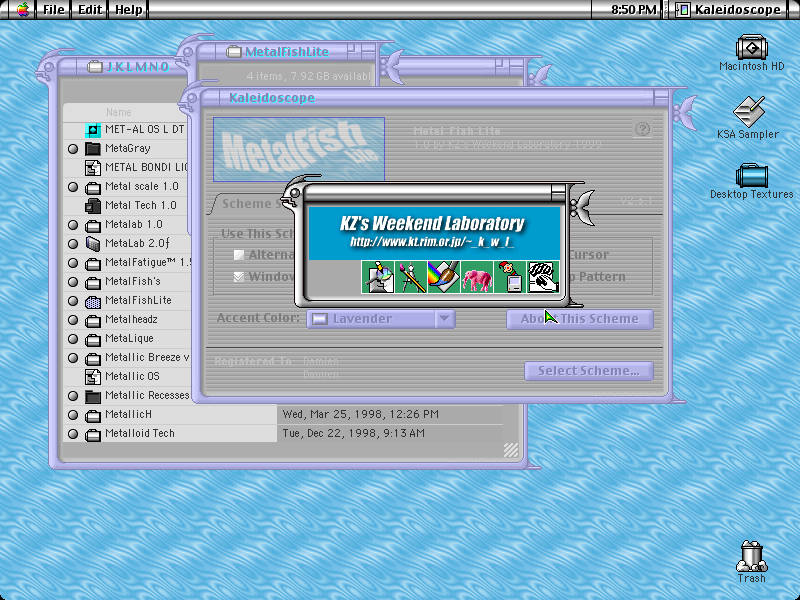The height and width of the screenshot is (600, 800).
Task: Select the Scheme tab in Kaleidoscope
Action: 250,204
